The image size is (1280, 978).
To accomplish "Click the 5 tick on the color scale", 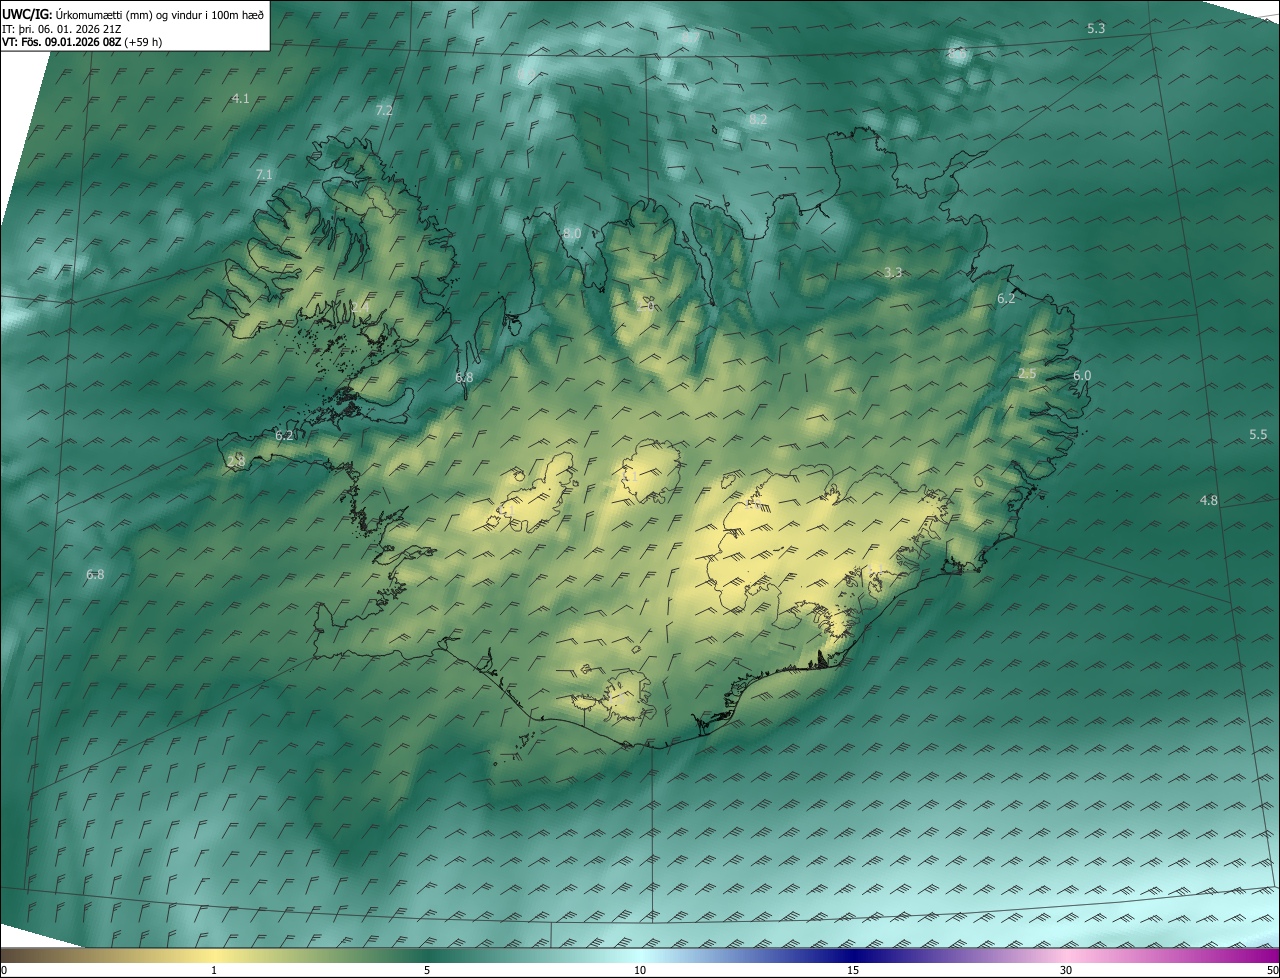I will (x=427, y=970).
